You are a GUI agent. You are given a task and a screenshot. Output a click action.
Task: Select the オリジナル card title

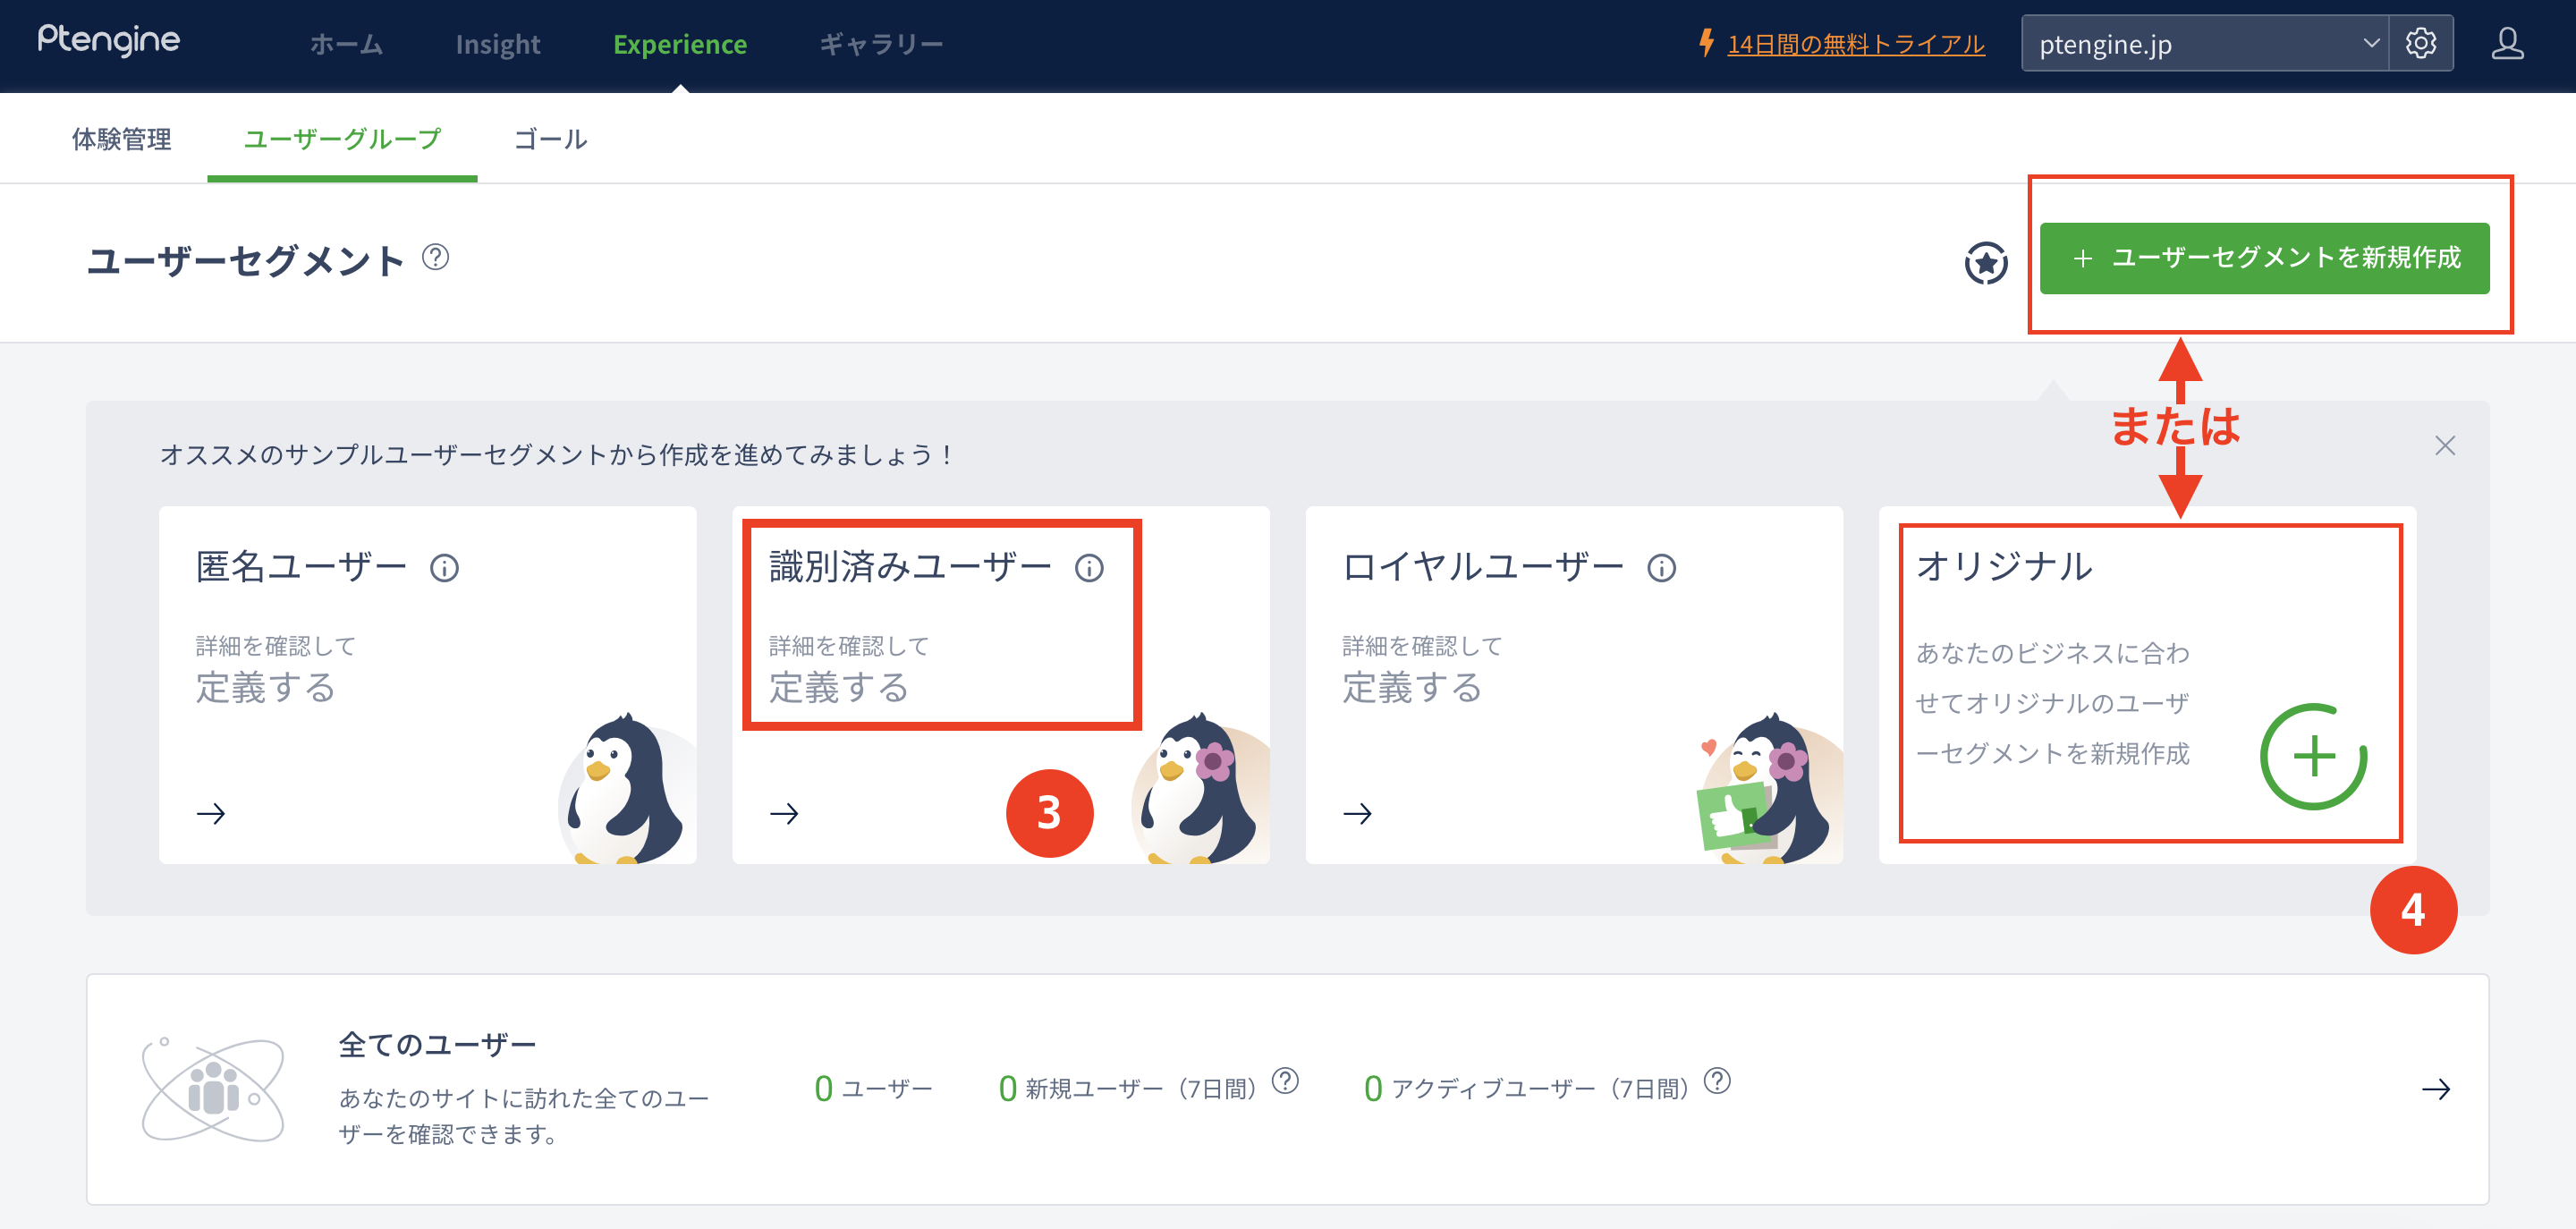click(x=2003, y=567)
